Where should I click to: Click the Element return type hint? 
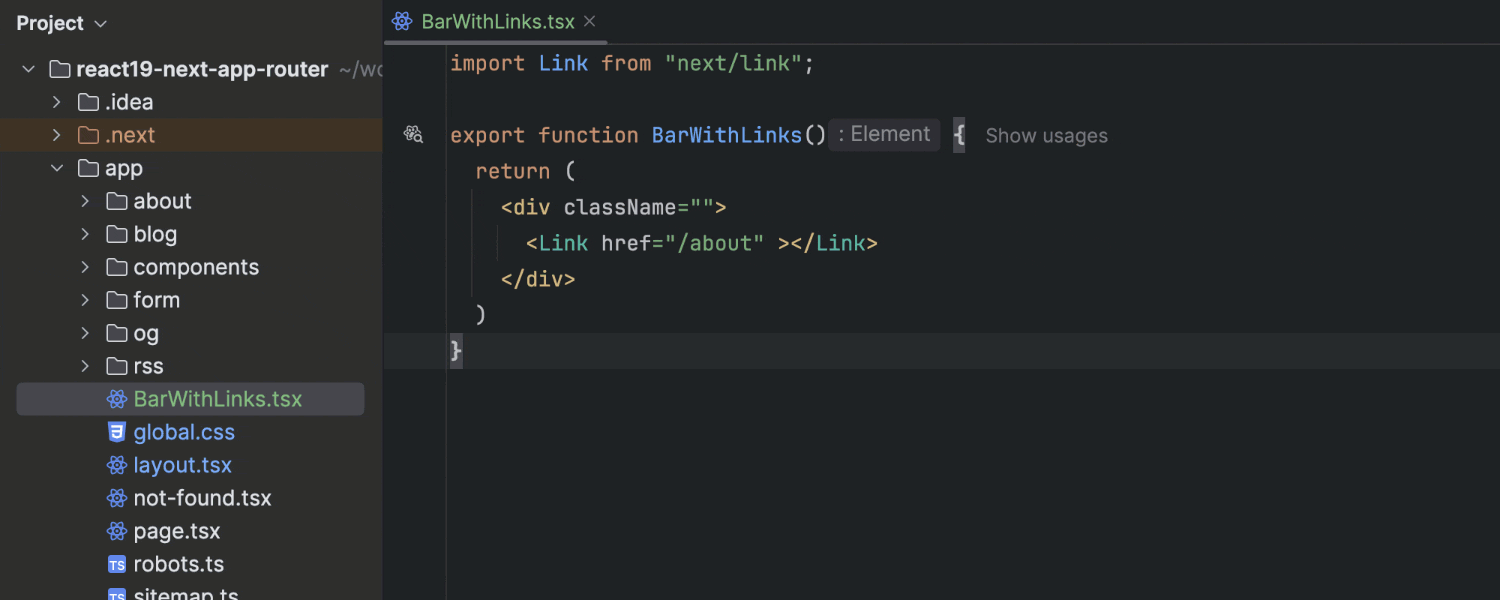(884, 135)
